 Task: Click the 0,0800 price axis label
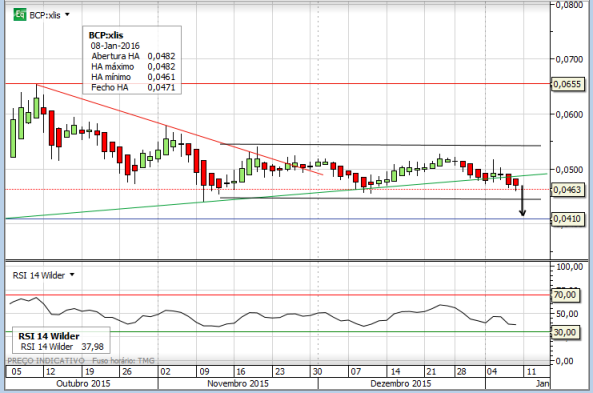point(569,5)
